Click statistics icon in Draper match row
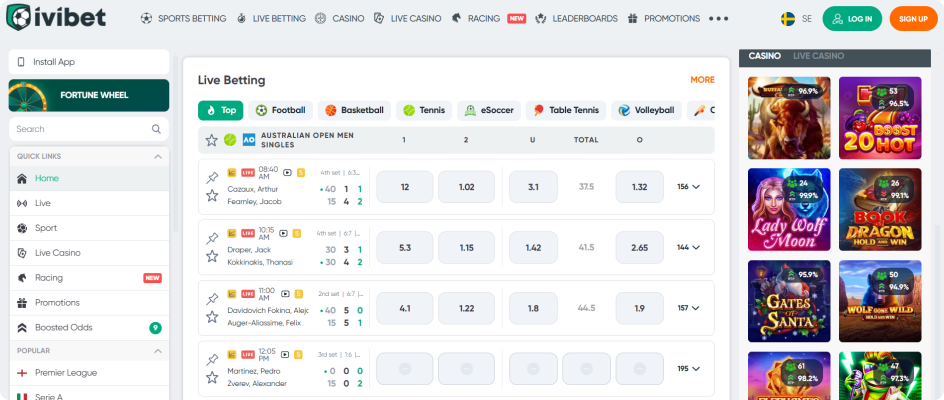944x400 pixels. pyautogui.click(x=232, y=233)
